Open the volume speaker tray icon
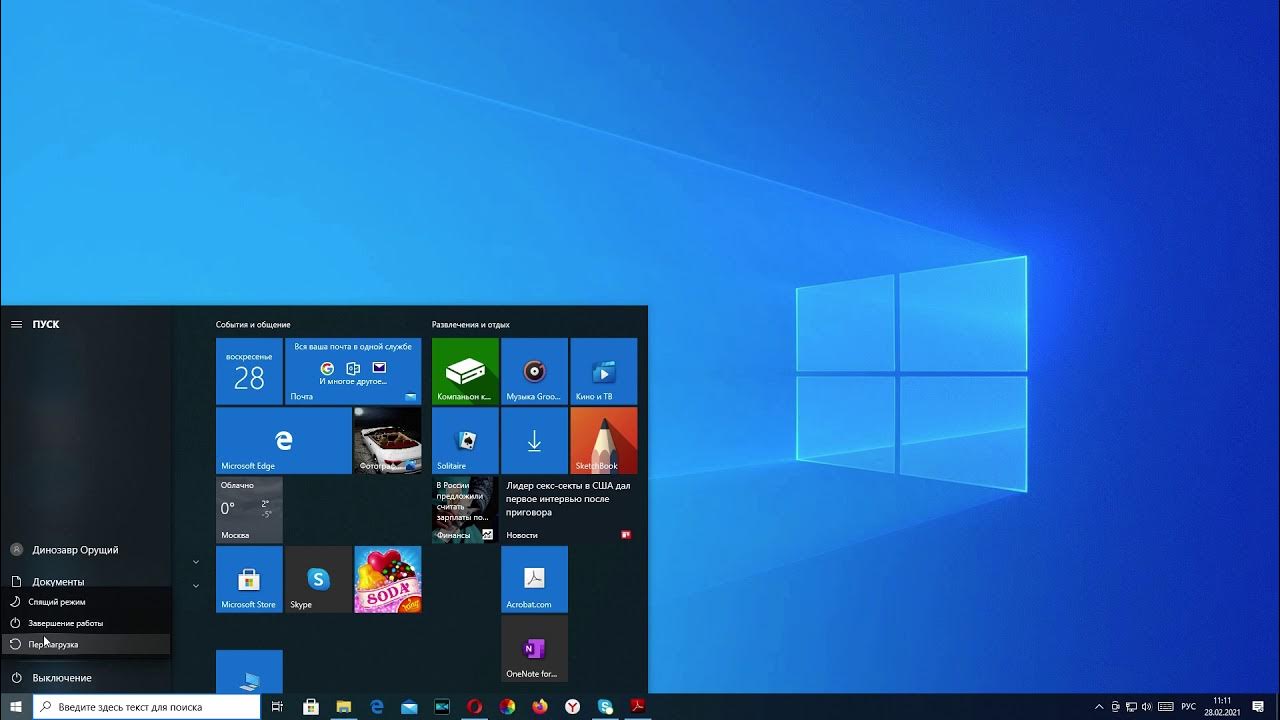The width and height of the screenshot is (1280, 720). click(1147, 707)
